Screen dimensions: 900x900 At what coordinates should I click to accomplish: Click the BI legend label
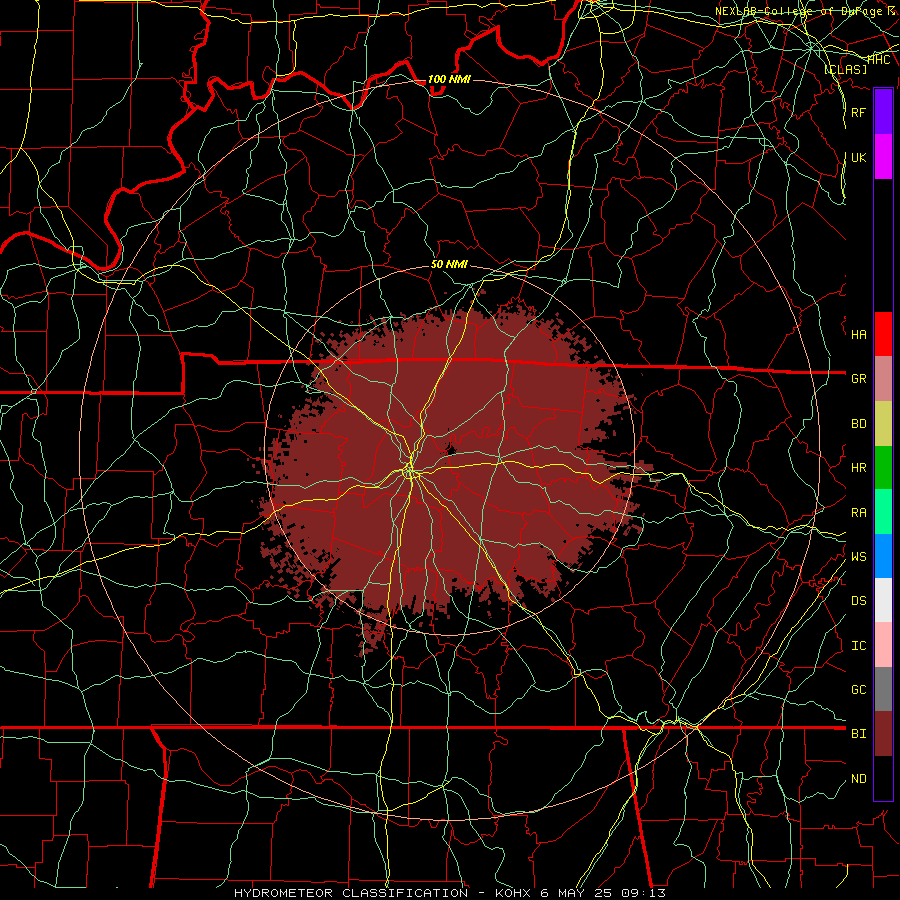click(859, 734)
